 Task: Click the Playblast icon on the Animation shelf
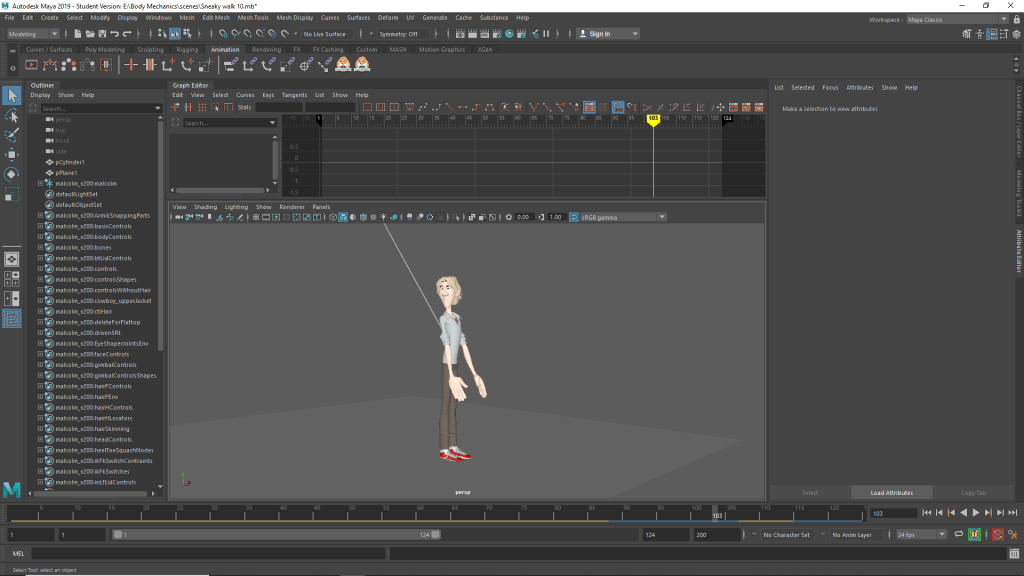tap(33, 65)
